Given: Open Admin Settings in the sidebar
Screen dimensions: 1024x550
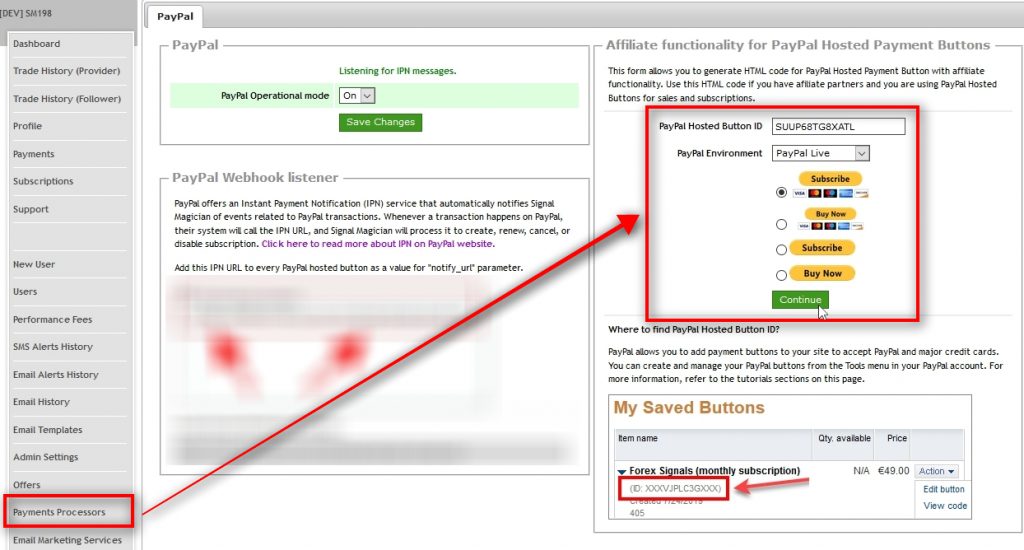Looking at the screenshot, I should coord(45,457).
